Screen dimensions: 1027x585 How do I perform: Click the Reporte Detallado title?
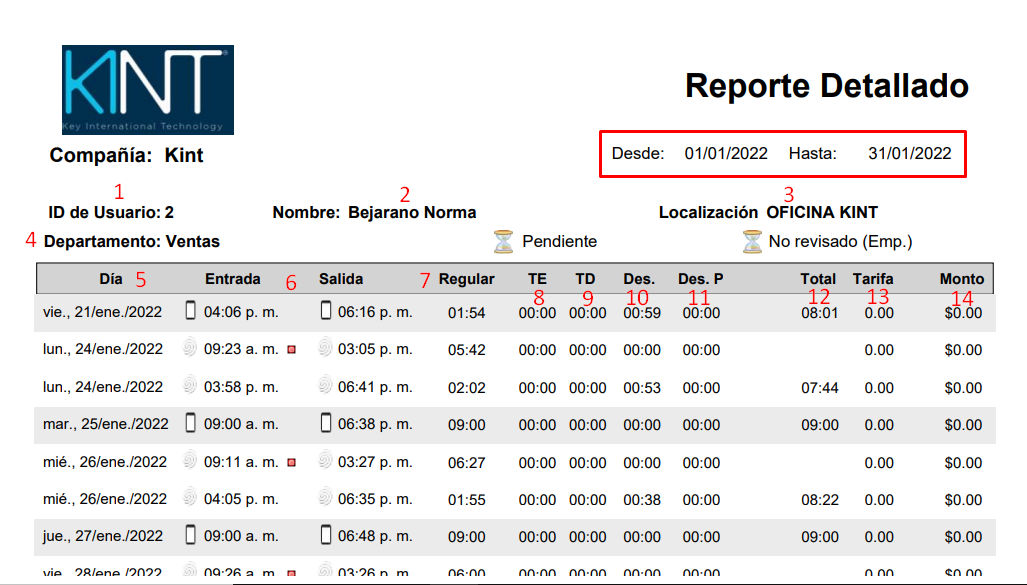pos(826,86)
